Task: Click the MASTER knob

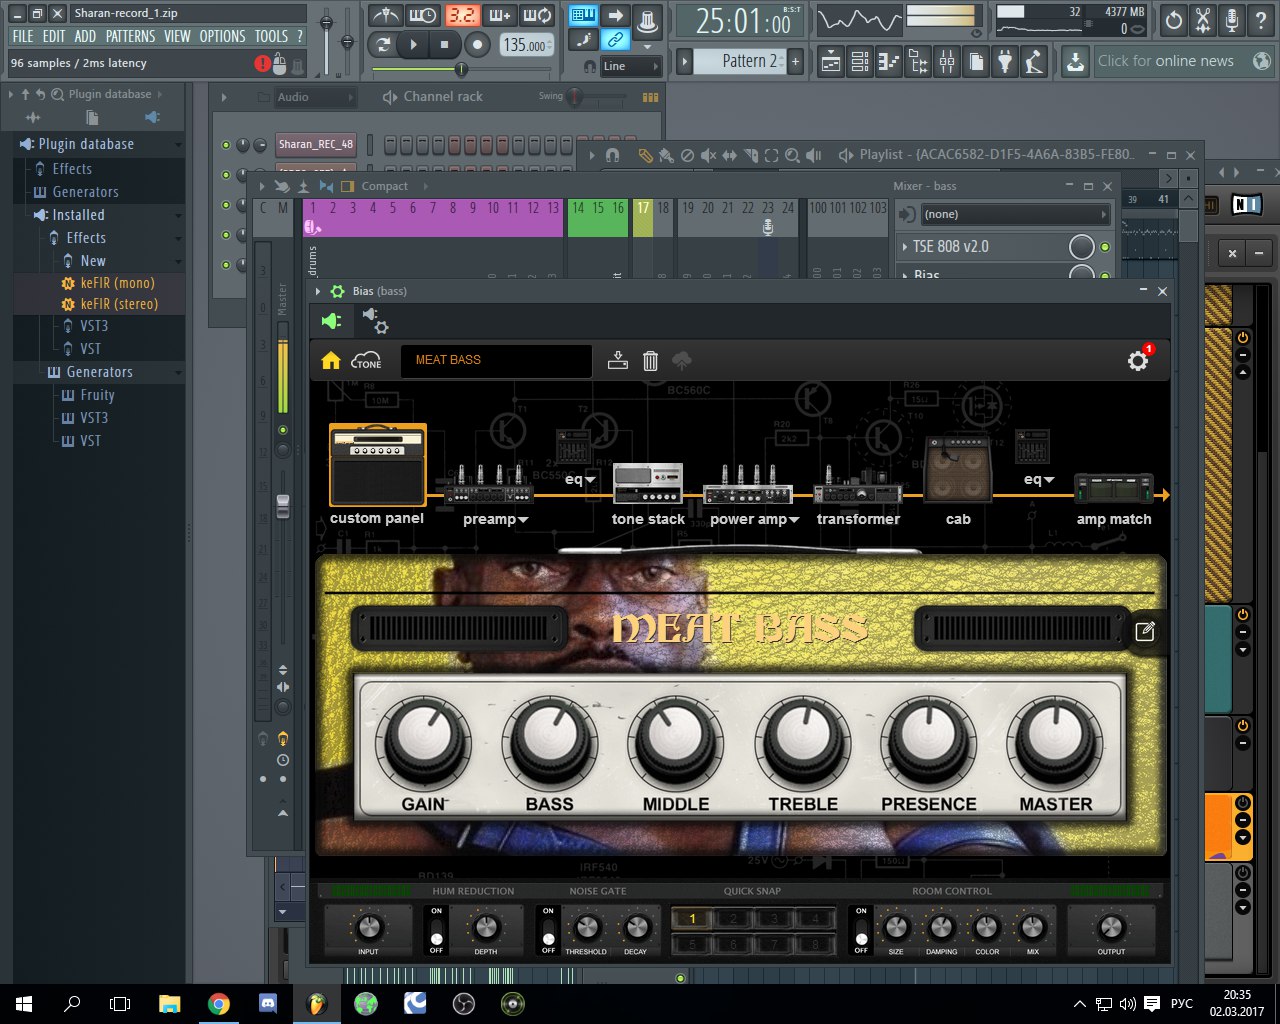Action: 1055,741
